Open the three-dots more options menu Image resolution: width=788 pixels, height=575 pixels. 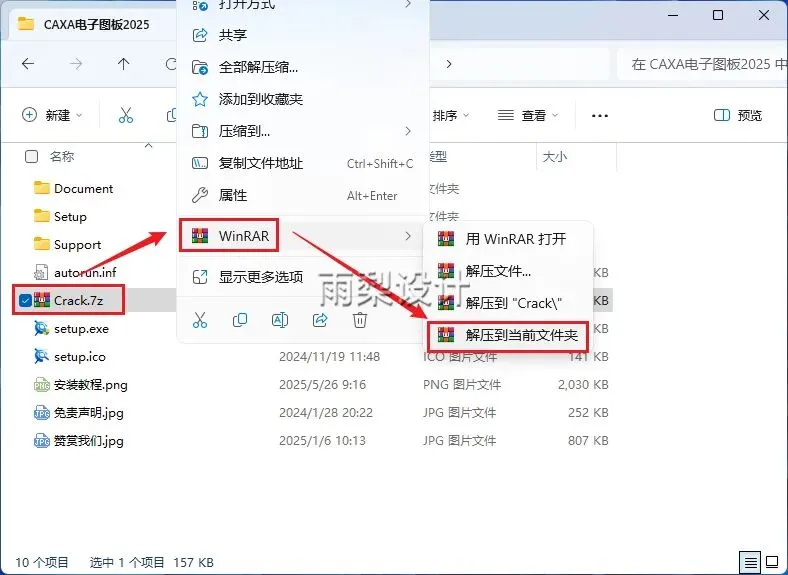coord(600,116)
